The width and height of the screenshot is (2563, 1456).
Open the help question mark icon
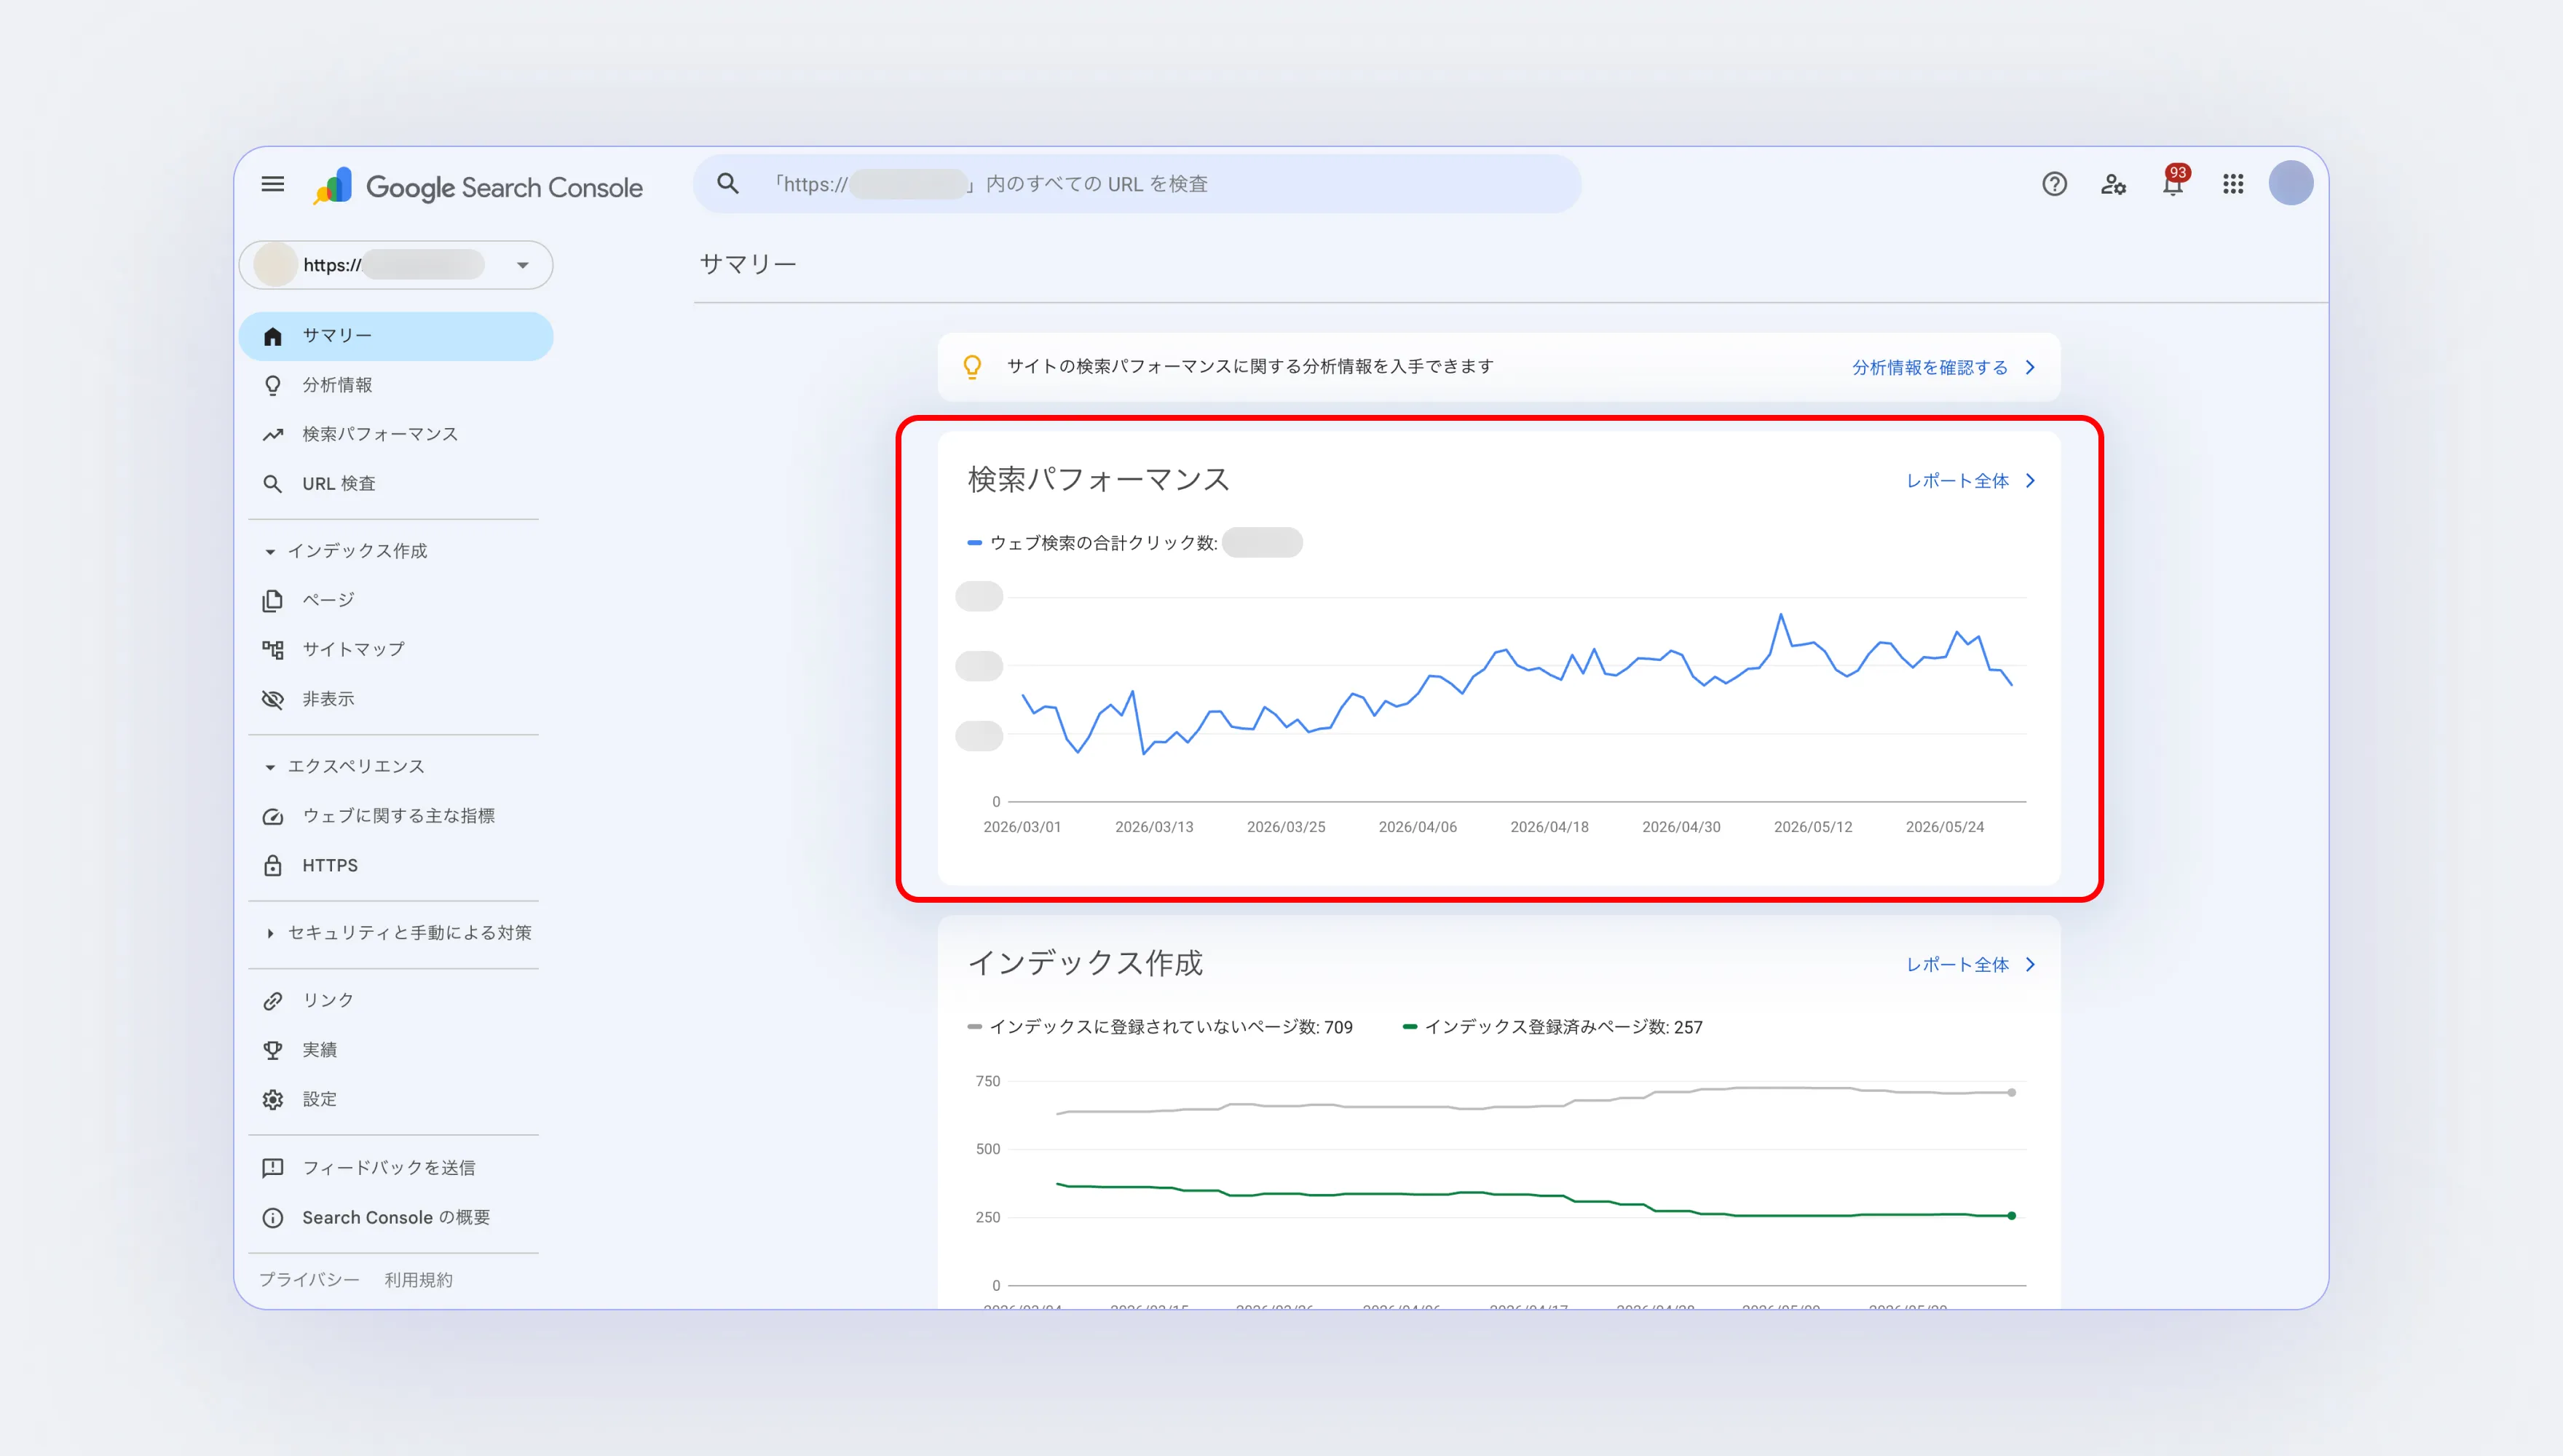2054,184
